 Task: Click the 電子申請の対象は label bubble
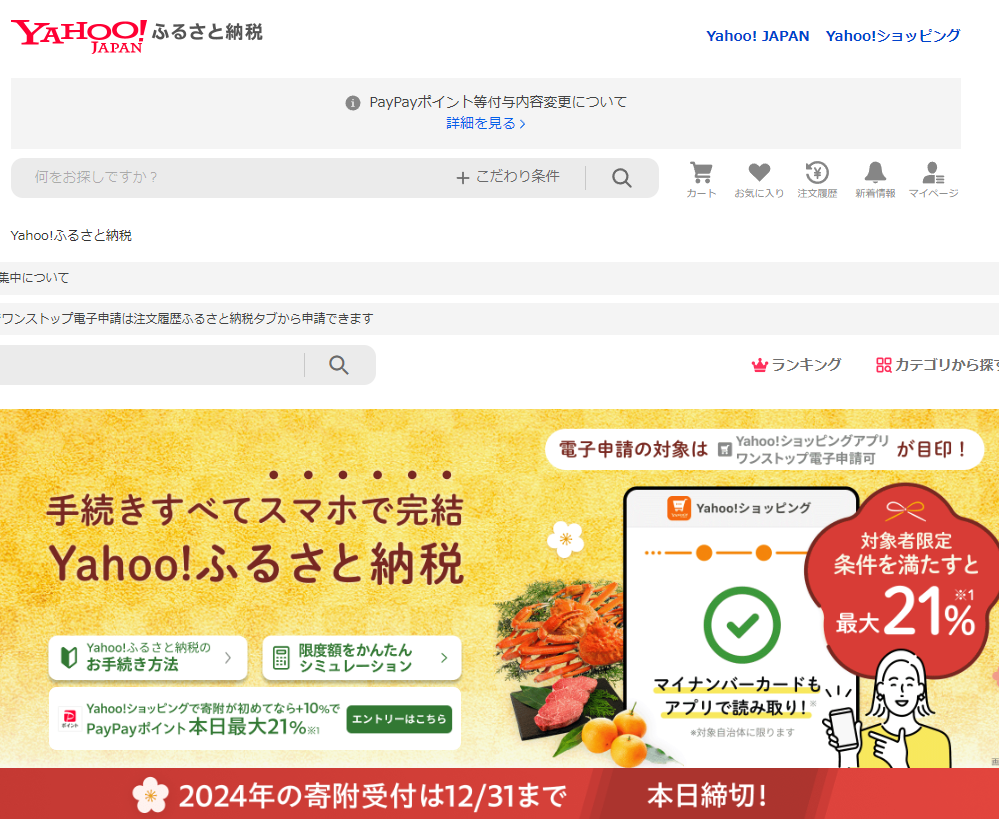(765, 449)
